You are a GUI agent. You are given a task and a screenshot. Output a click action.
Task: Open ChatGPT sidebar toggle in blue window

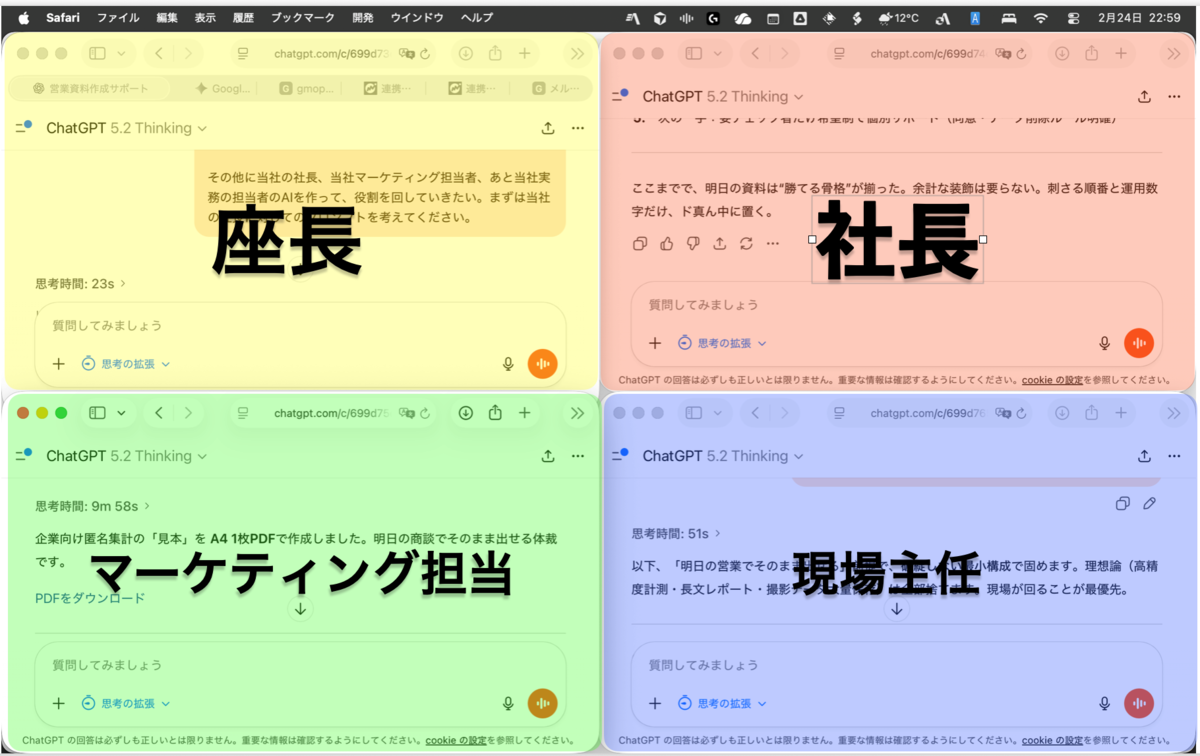coord(620,455)
